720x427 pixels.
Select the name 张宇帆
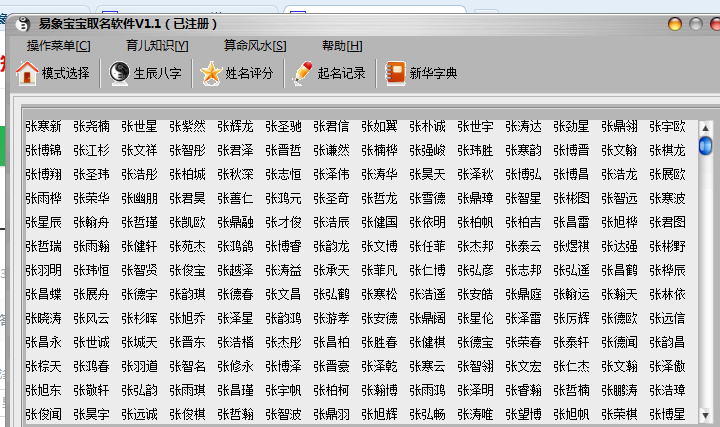283,390
